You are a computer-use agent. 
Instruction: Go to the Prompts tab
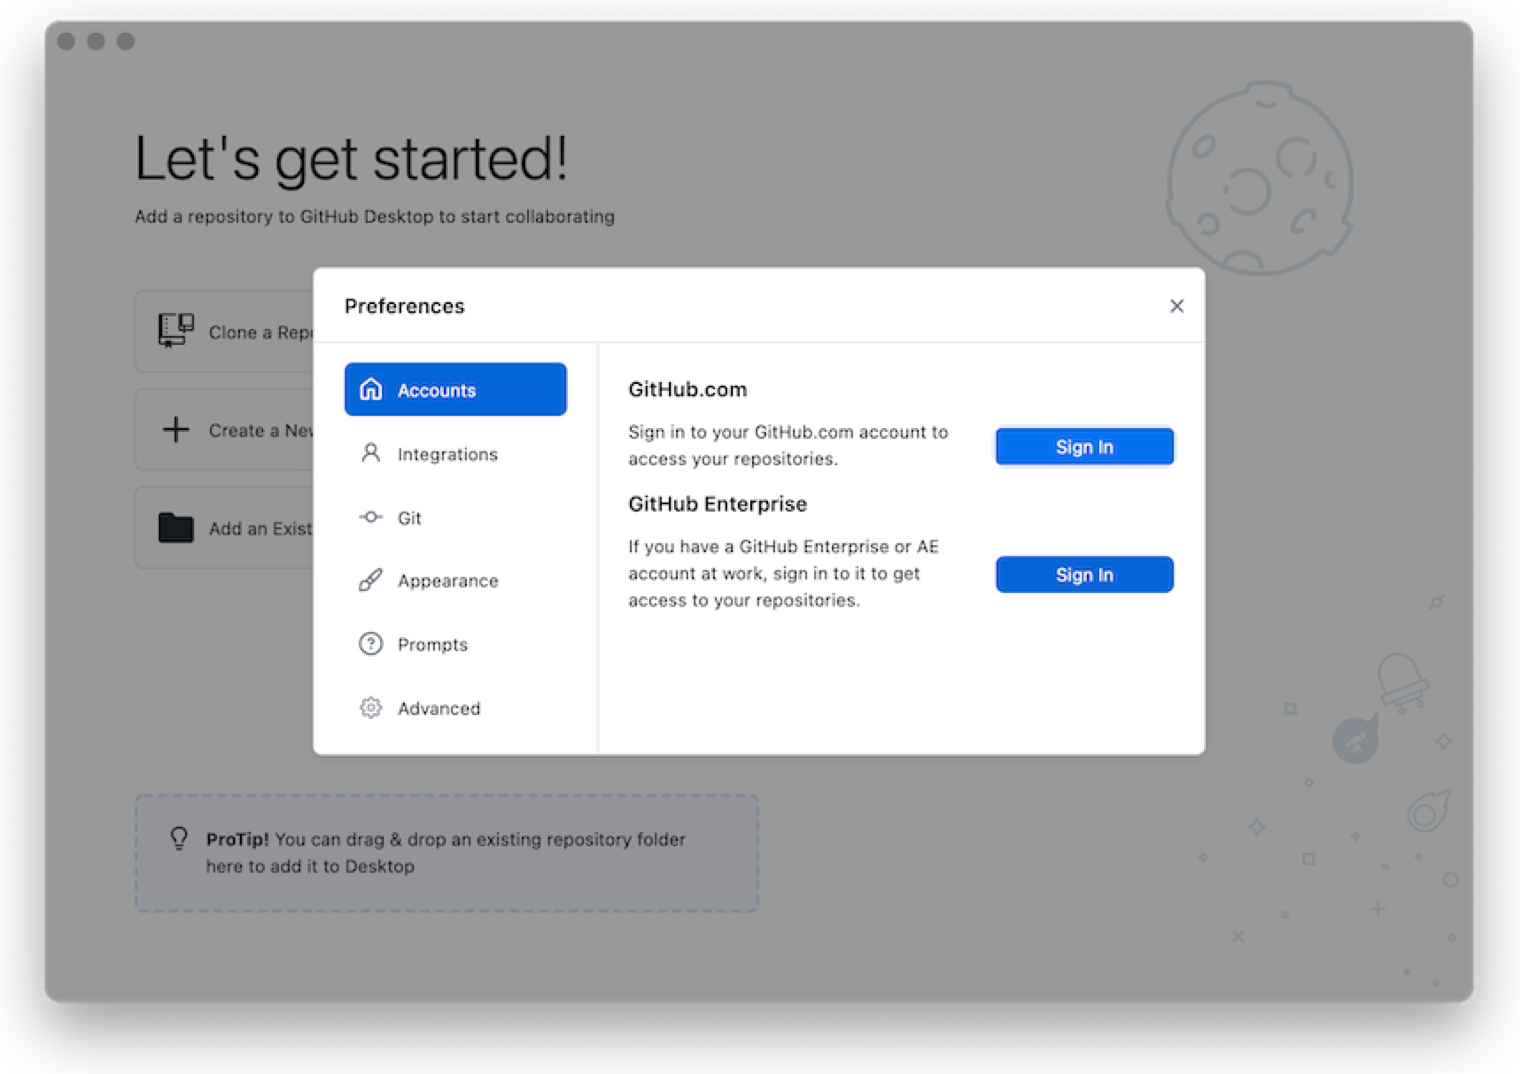(455, 644)
